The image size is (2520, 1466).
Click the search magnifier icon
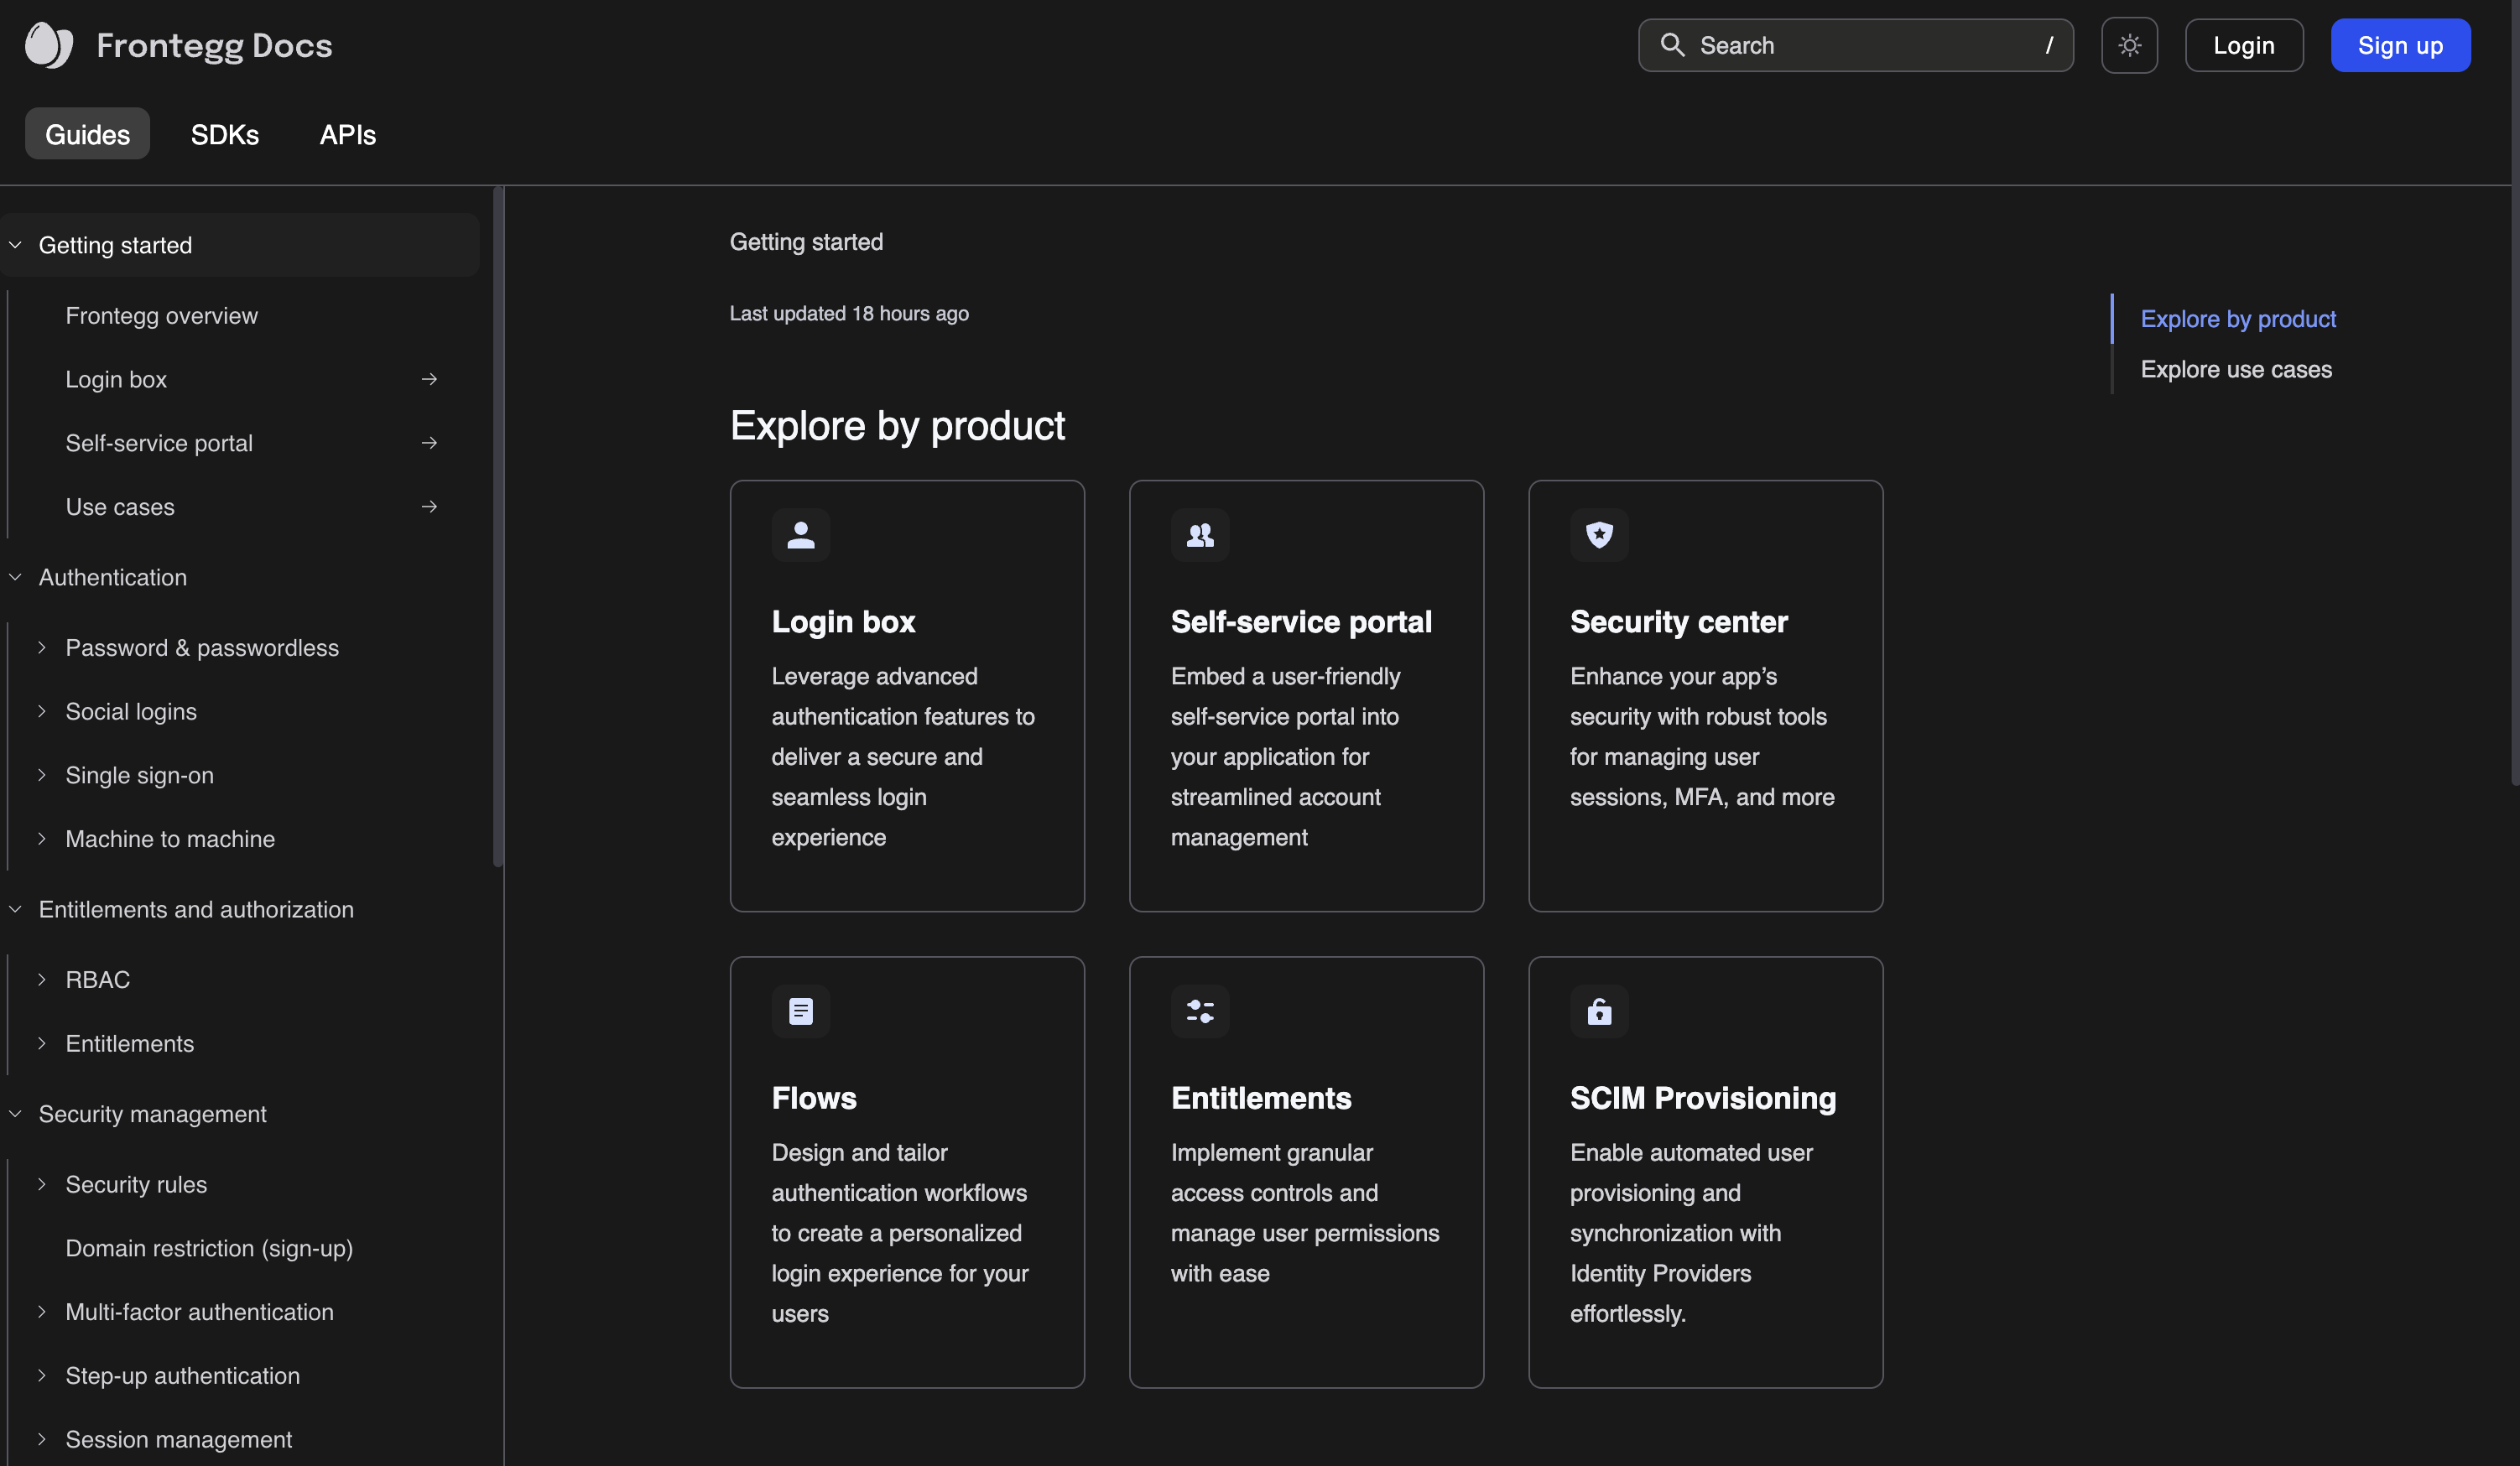[x=1673, y=45]
